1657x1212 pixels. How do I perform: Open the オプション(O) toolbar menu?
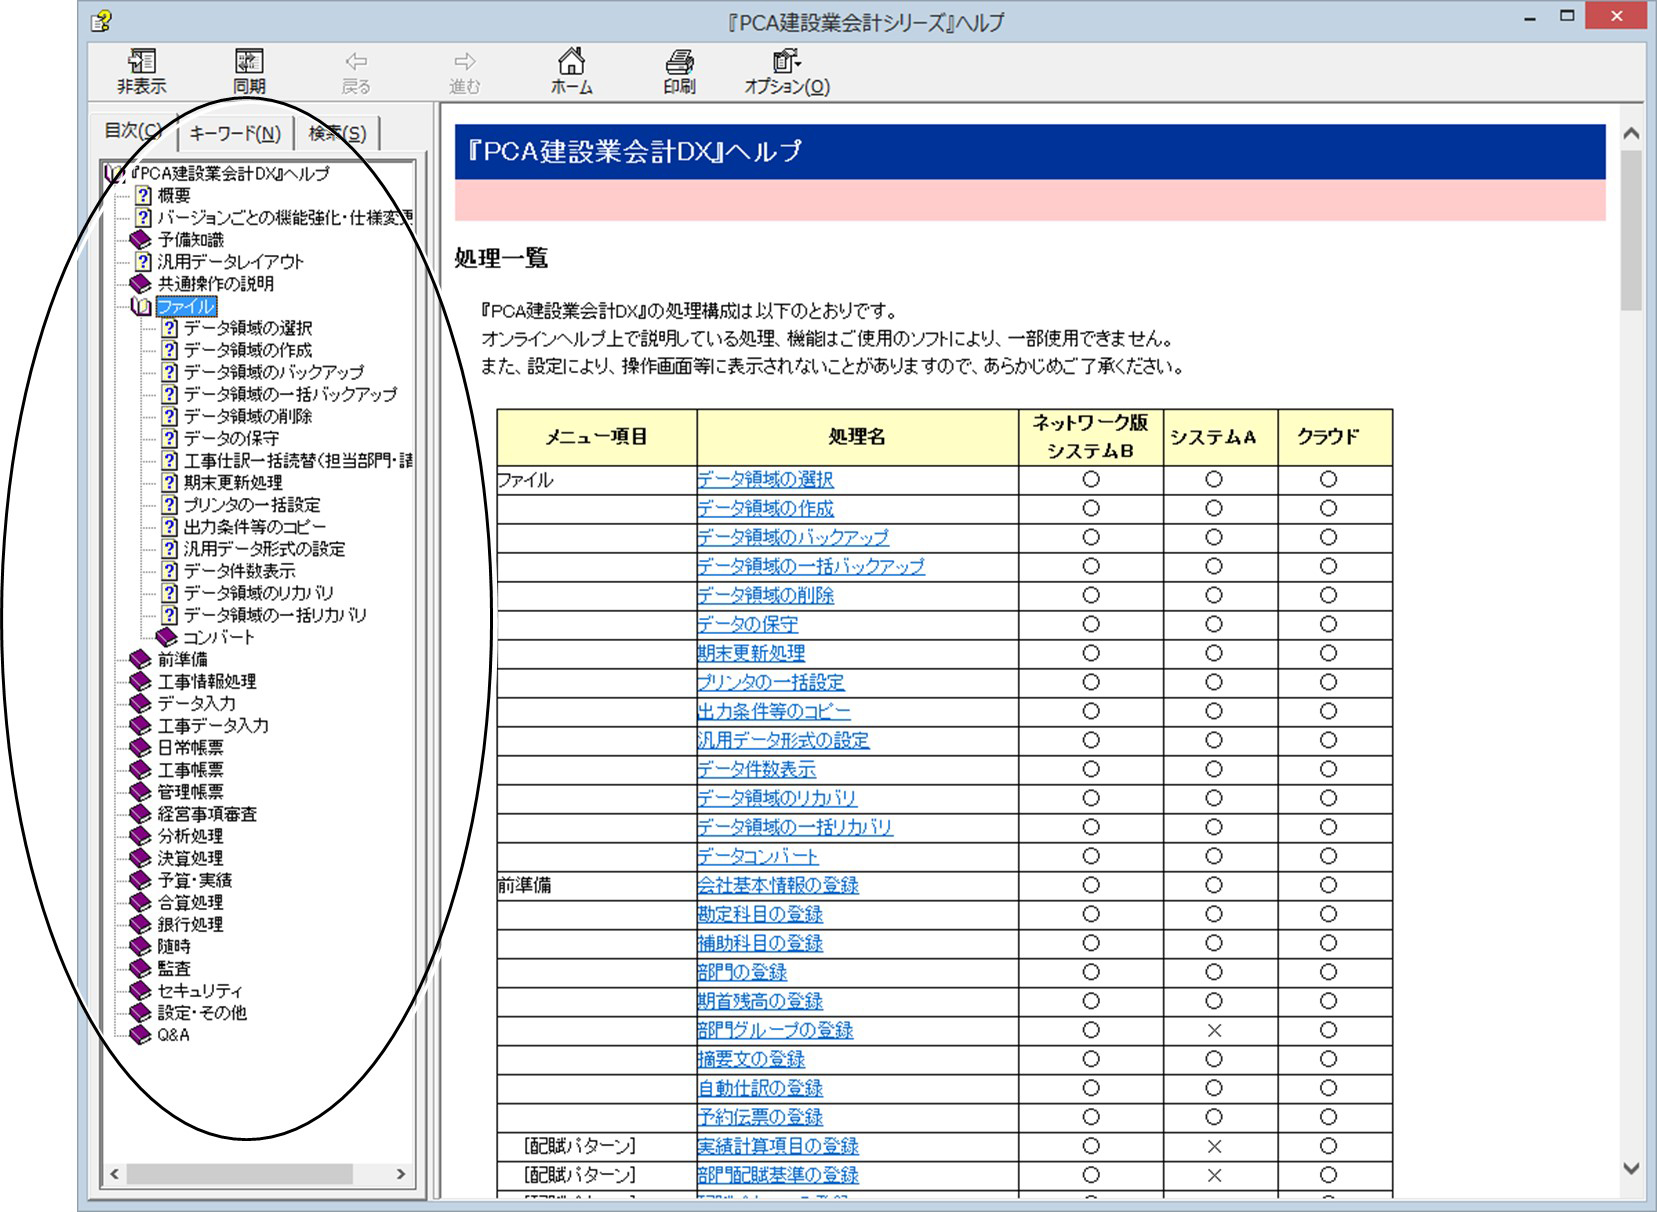787,72
